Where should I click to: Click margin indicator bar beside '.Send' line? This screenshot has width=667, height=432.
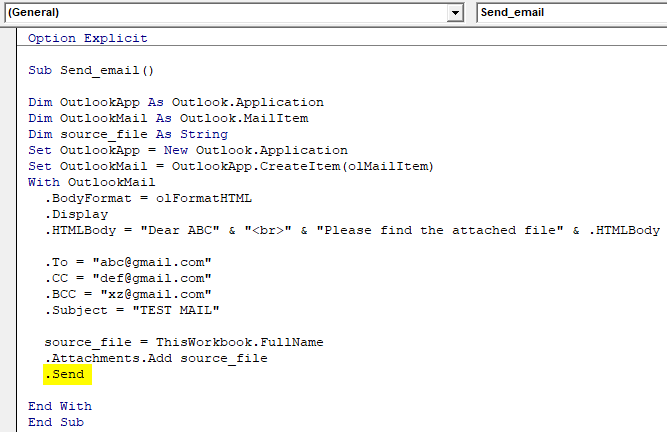coord(8,375)
